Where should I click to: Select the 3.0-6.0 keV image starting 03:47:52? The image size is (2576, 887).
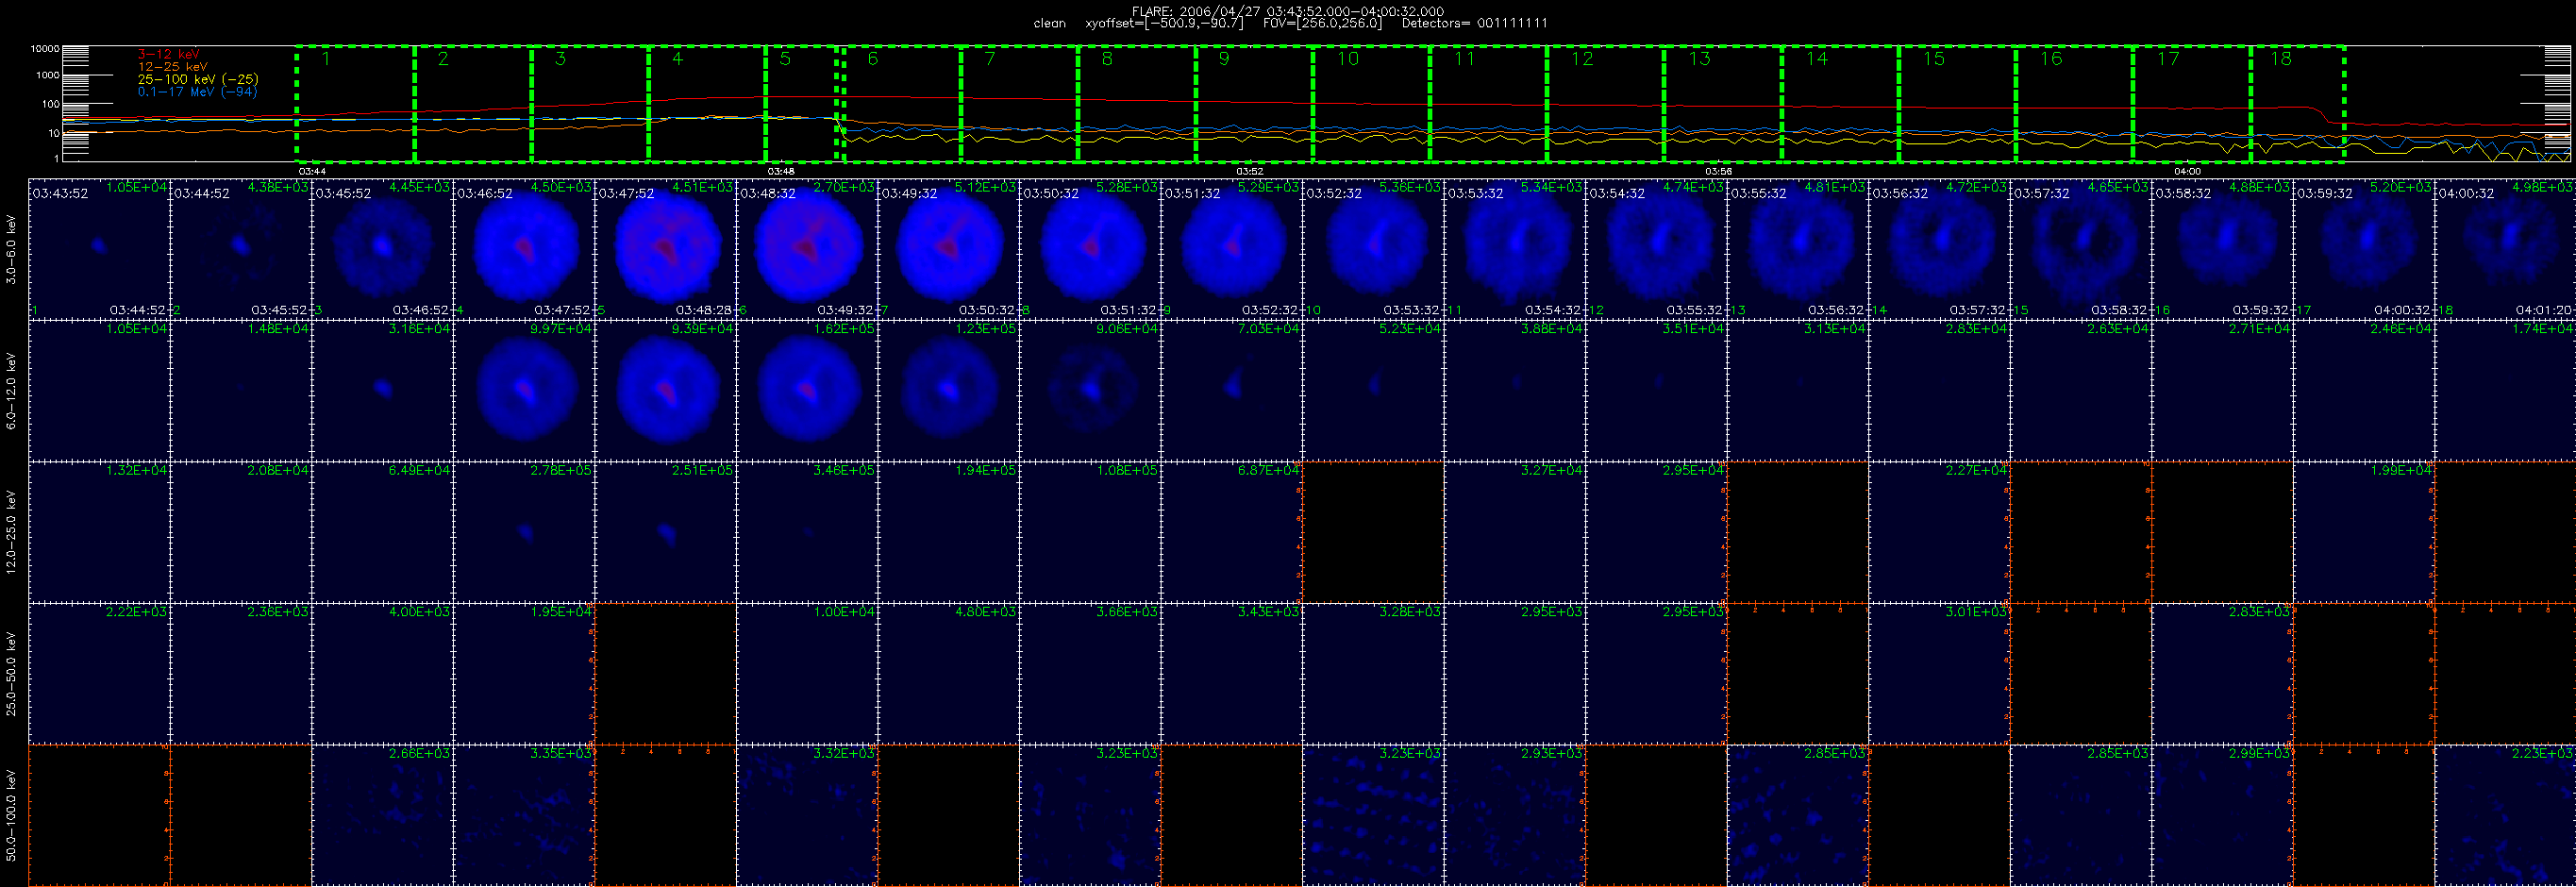click(x=666, y=249)
